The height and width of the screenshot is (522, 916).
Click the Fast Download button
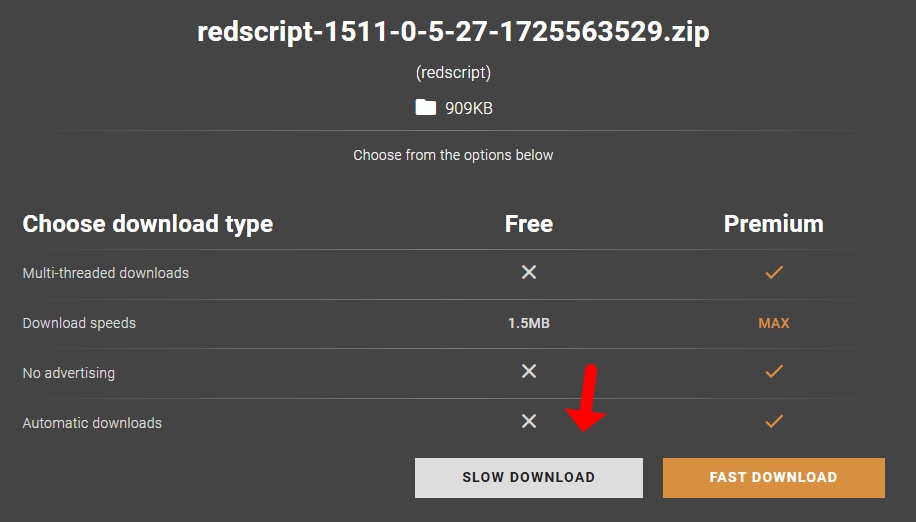pos(773,478)
